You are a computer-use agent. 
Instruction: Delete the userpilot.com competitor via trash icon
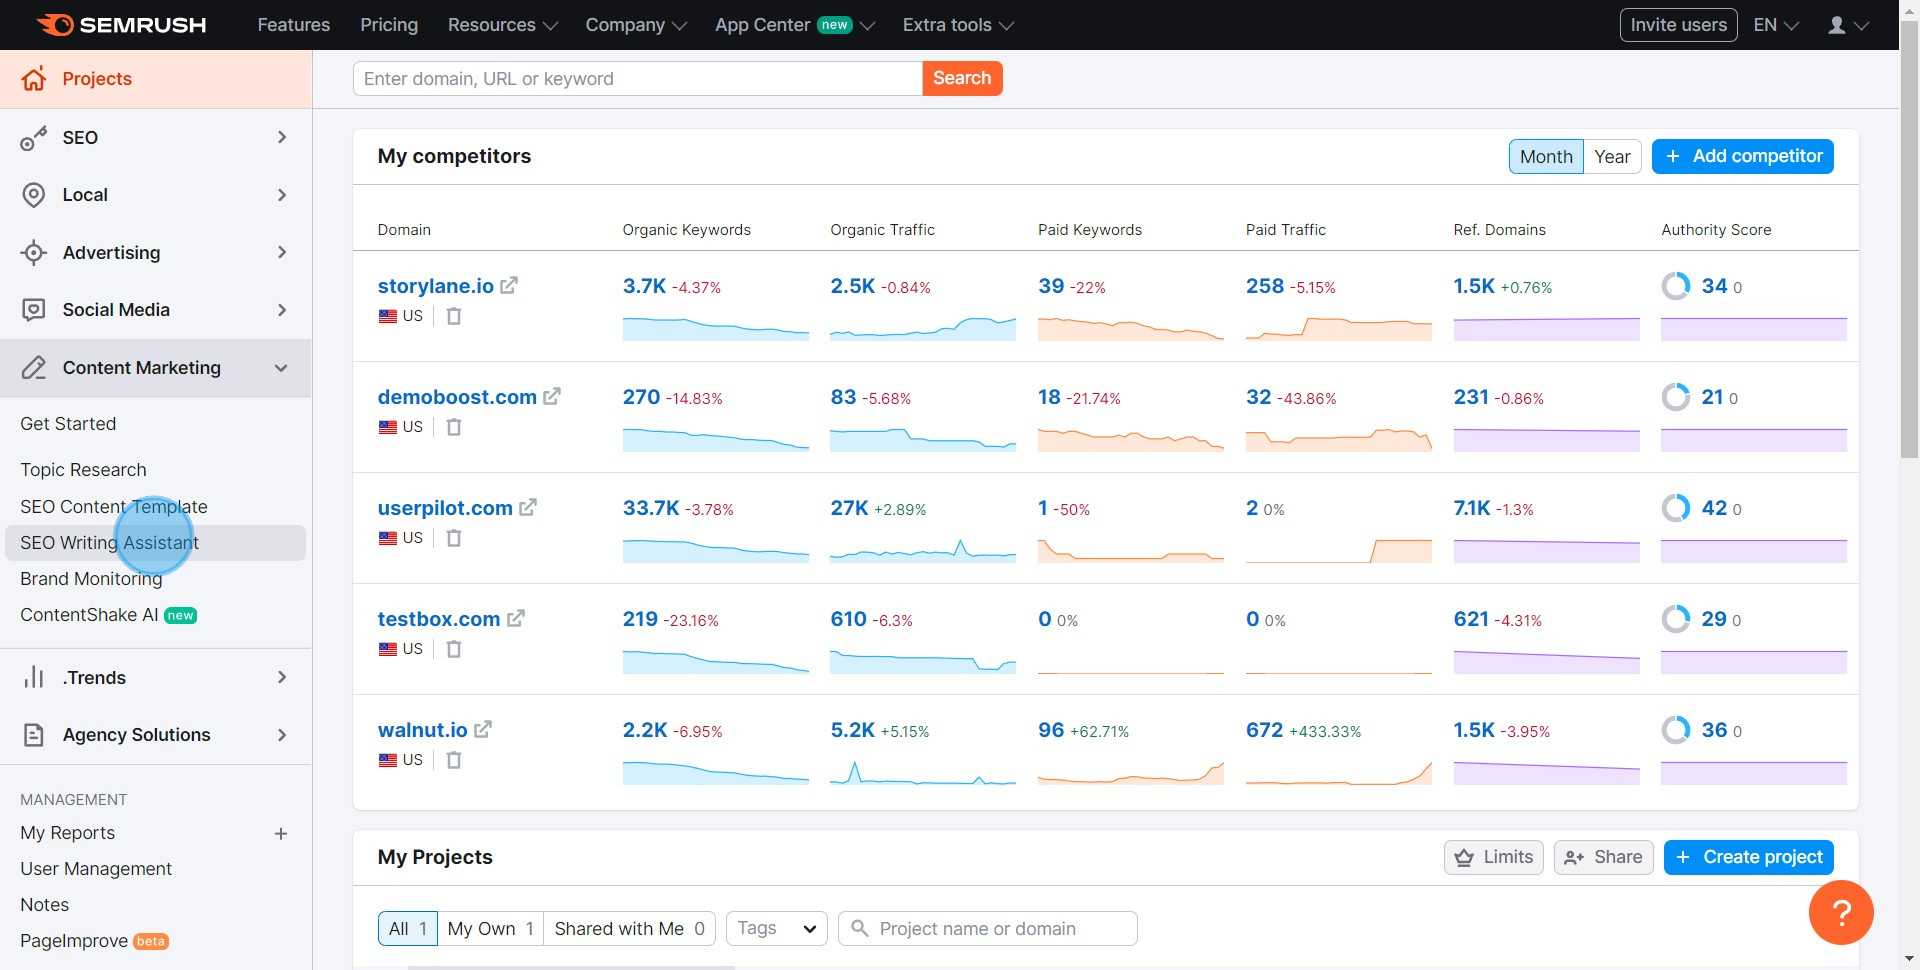coord(454,538)
